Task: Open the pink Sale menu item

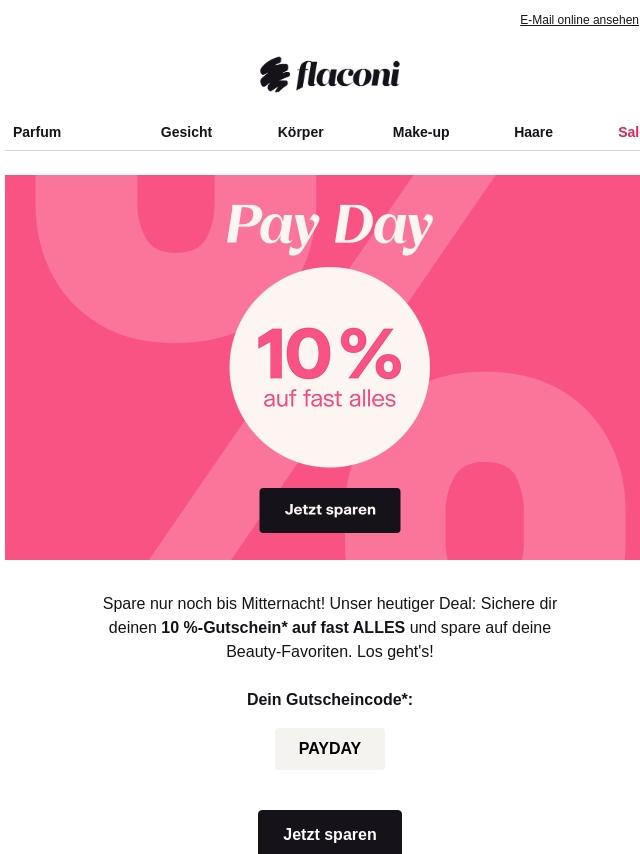Action: [629, 132]
